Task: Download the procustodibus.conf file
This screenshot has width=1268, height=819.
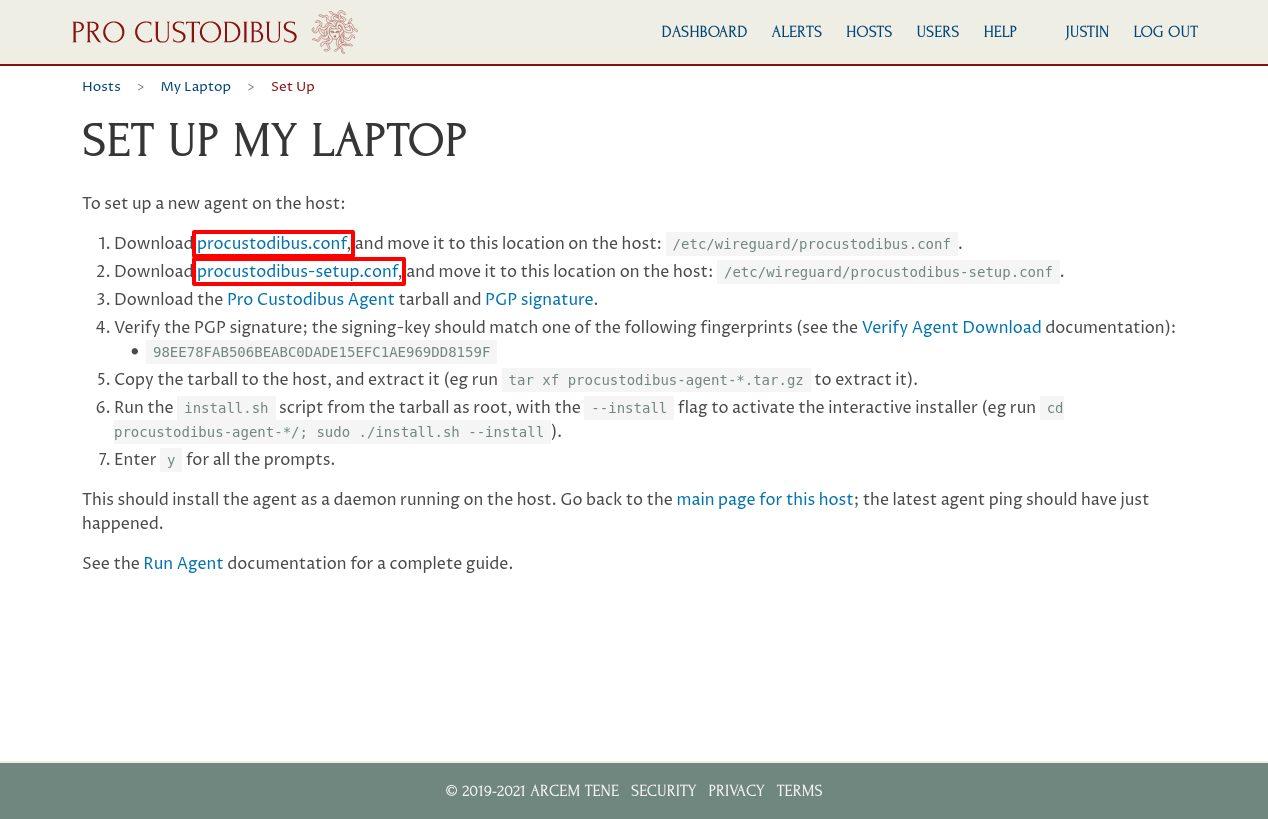Action: click(x=273, y=243)
